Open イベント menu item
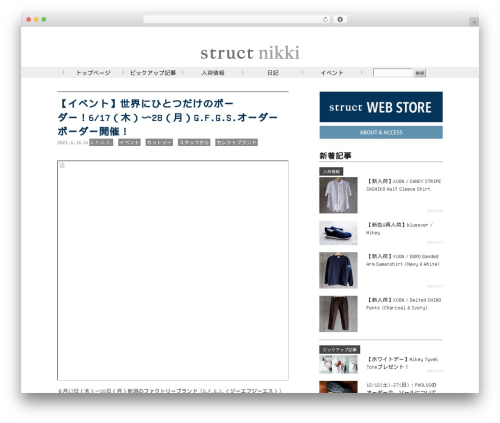Viewport: 500px width, 423px height. (332, 73)
